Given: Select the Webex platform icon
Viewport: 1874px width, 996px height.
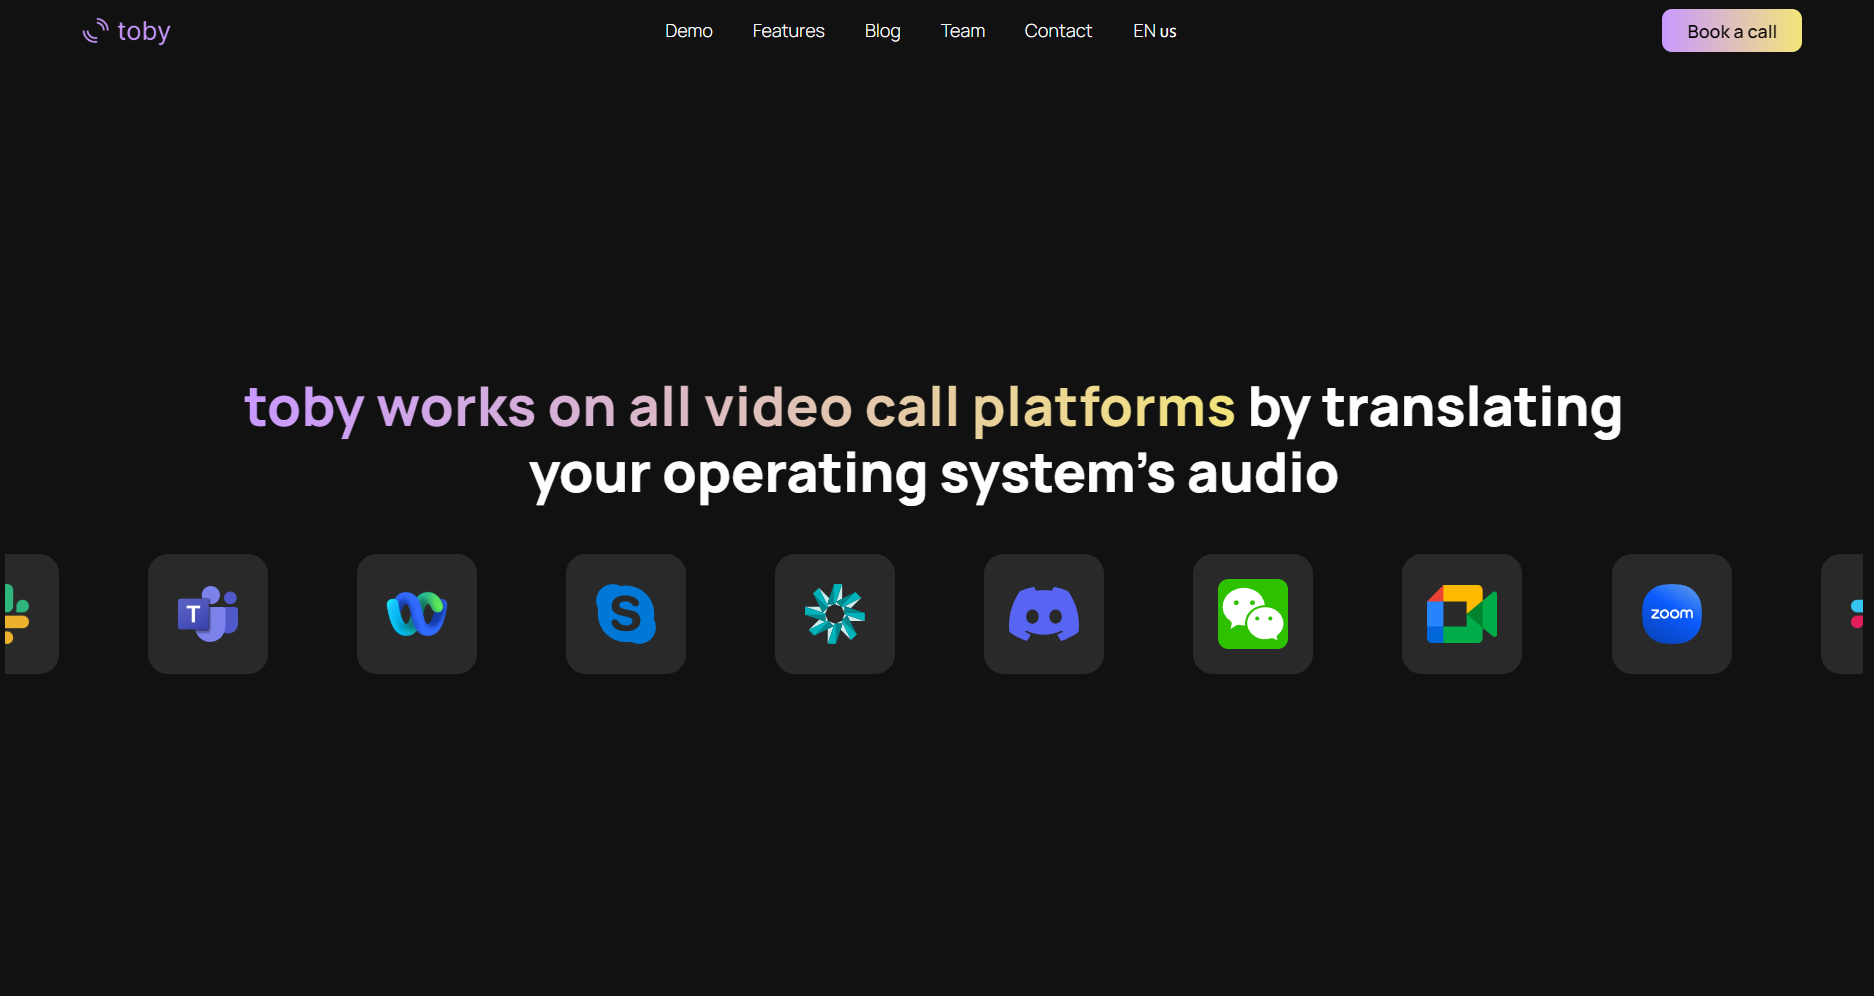Looking at the screenshot, I should [x=417, y=614].
